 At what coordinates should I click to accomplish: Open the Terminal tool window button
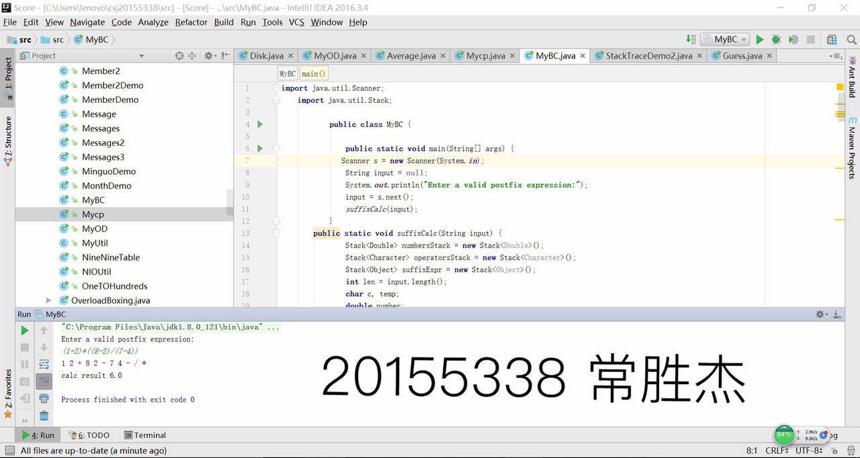(145, 435)
